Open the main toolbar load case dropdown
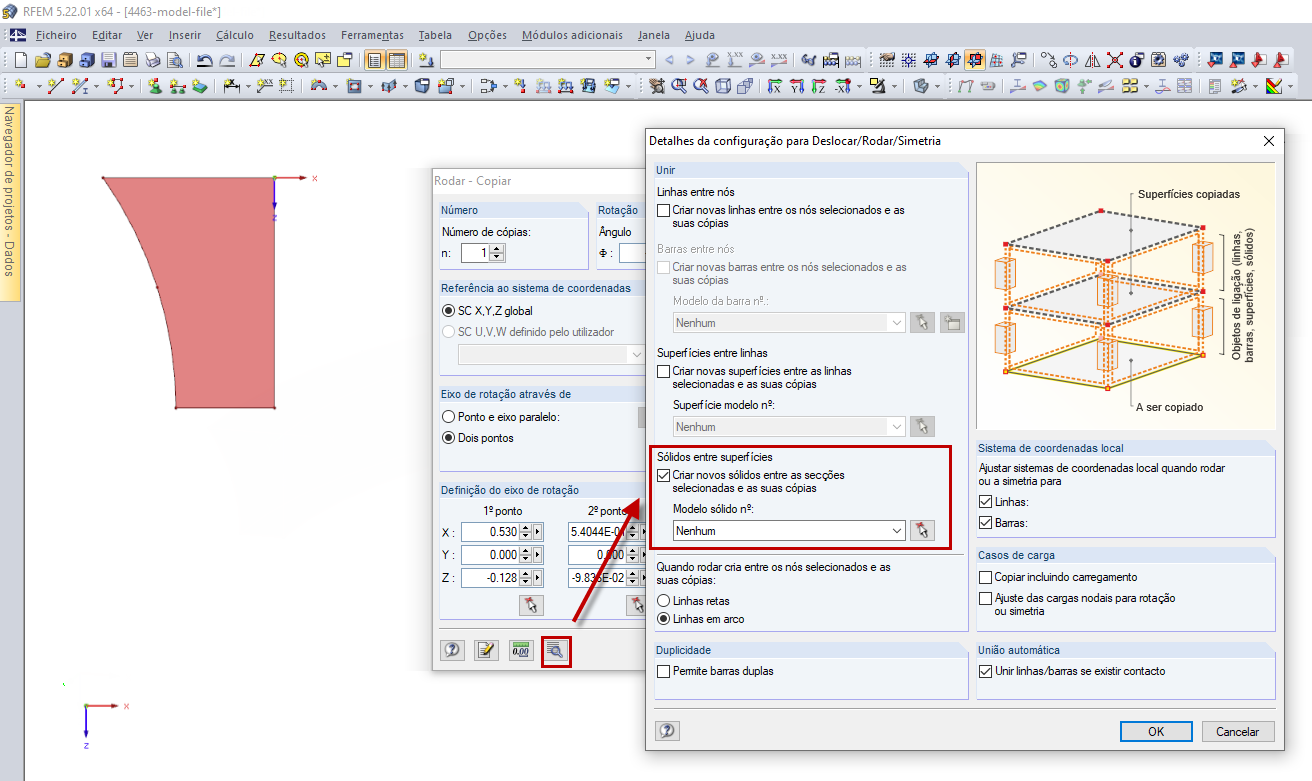Screen dimensions: 1312x781 [548, 60]
